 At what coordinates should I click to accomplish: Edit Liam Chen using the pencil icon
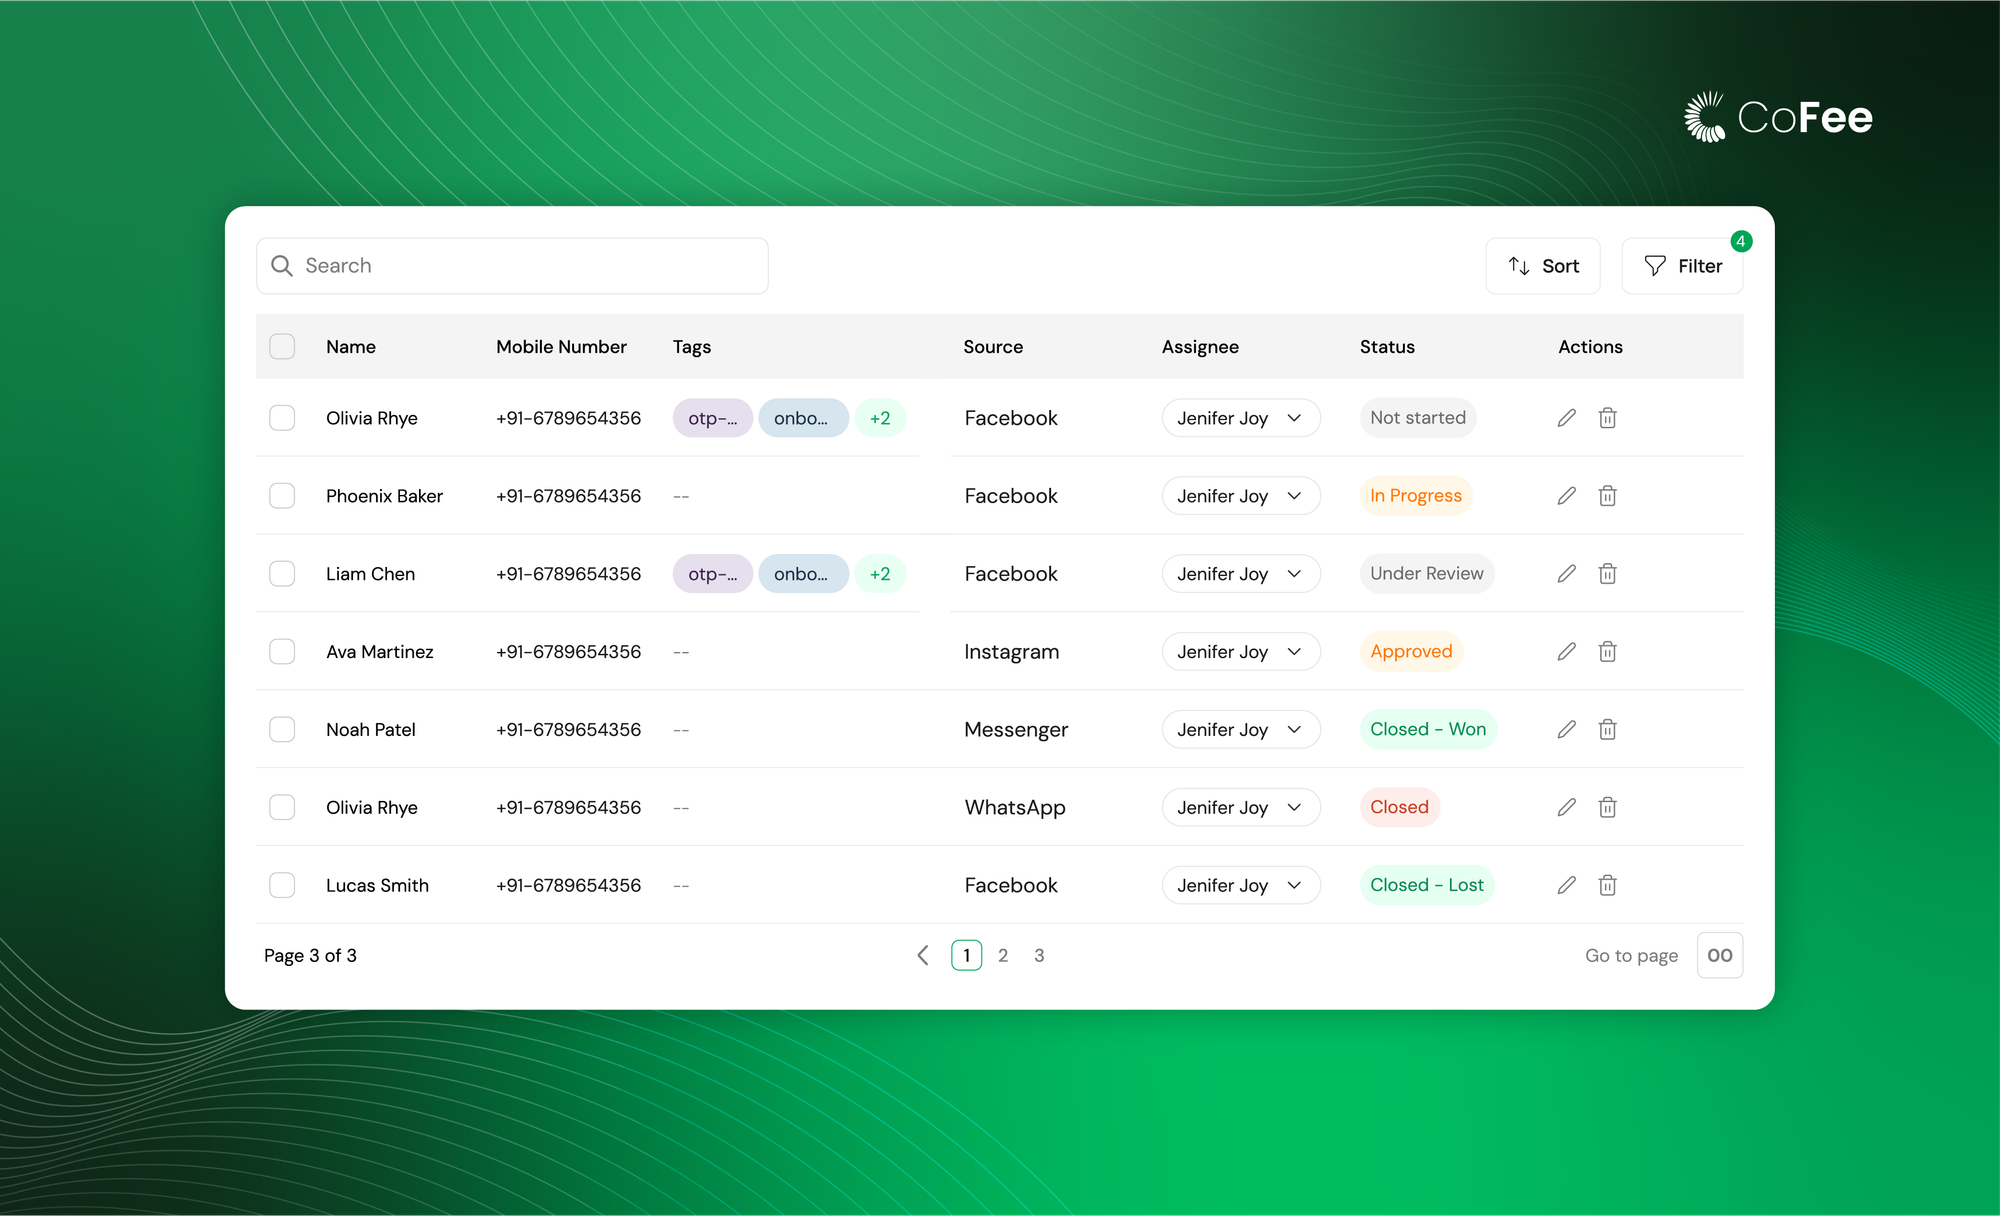click(1566, 573)
